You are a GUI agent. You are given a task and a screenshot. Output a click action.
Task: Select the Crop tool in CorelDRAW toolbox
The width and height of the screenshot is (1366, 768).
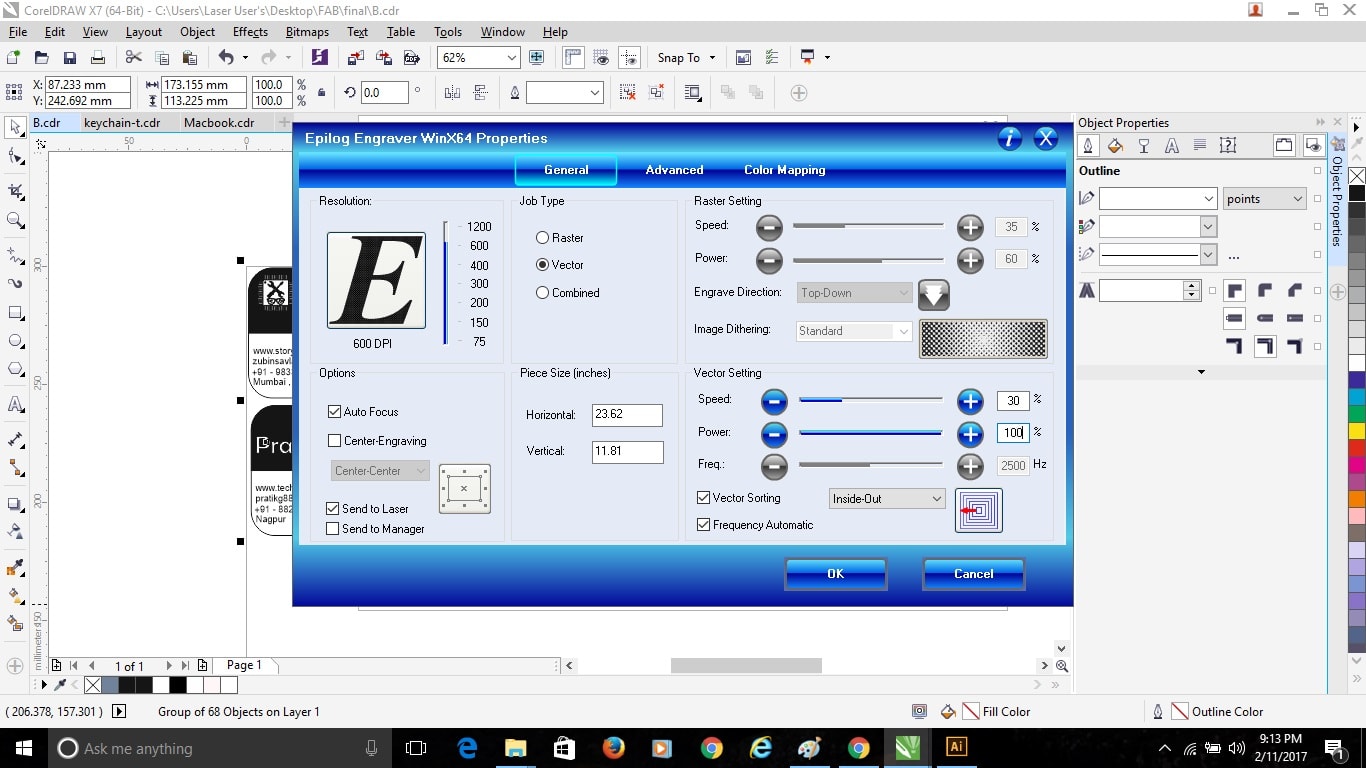click(15, 190)
